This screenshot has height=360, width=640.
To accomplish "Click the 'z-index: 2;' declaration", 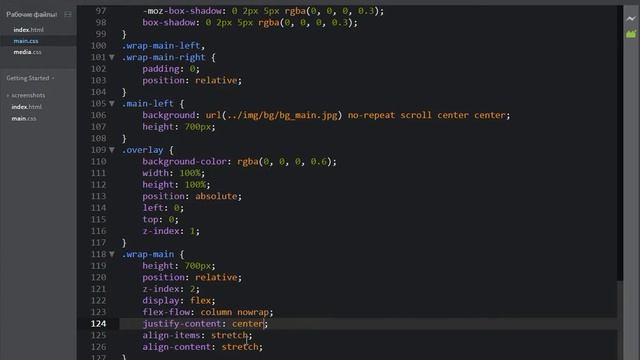I will click(171, 289).
